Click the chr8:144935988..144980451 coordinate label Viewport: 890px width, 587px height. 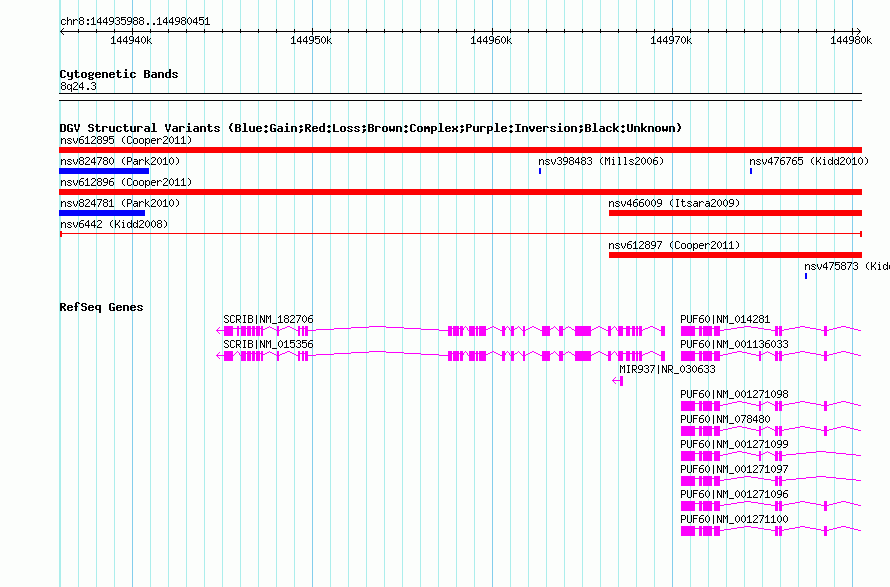coord(135,22)
